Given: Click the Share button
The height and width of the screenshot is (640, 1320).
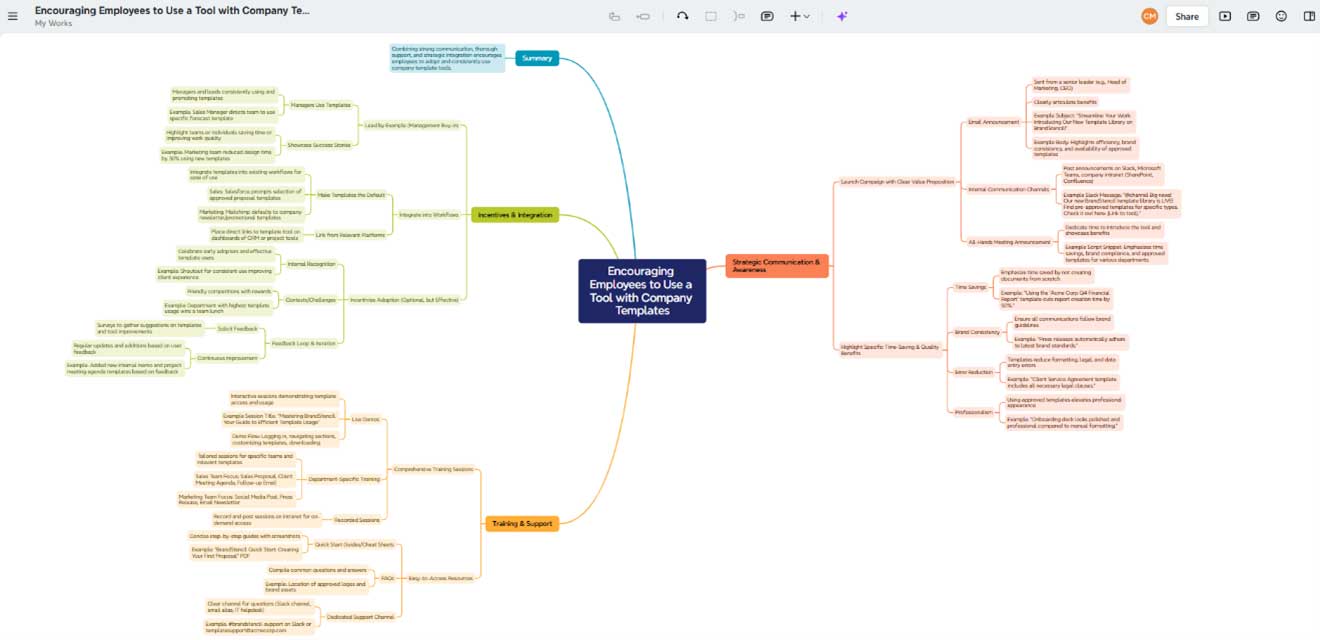Looking at the screenshot, I should (x=1187, y=16).
